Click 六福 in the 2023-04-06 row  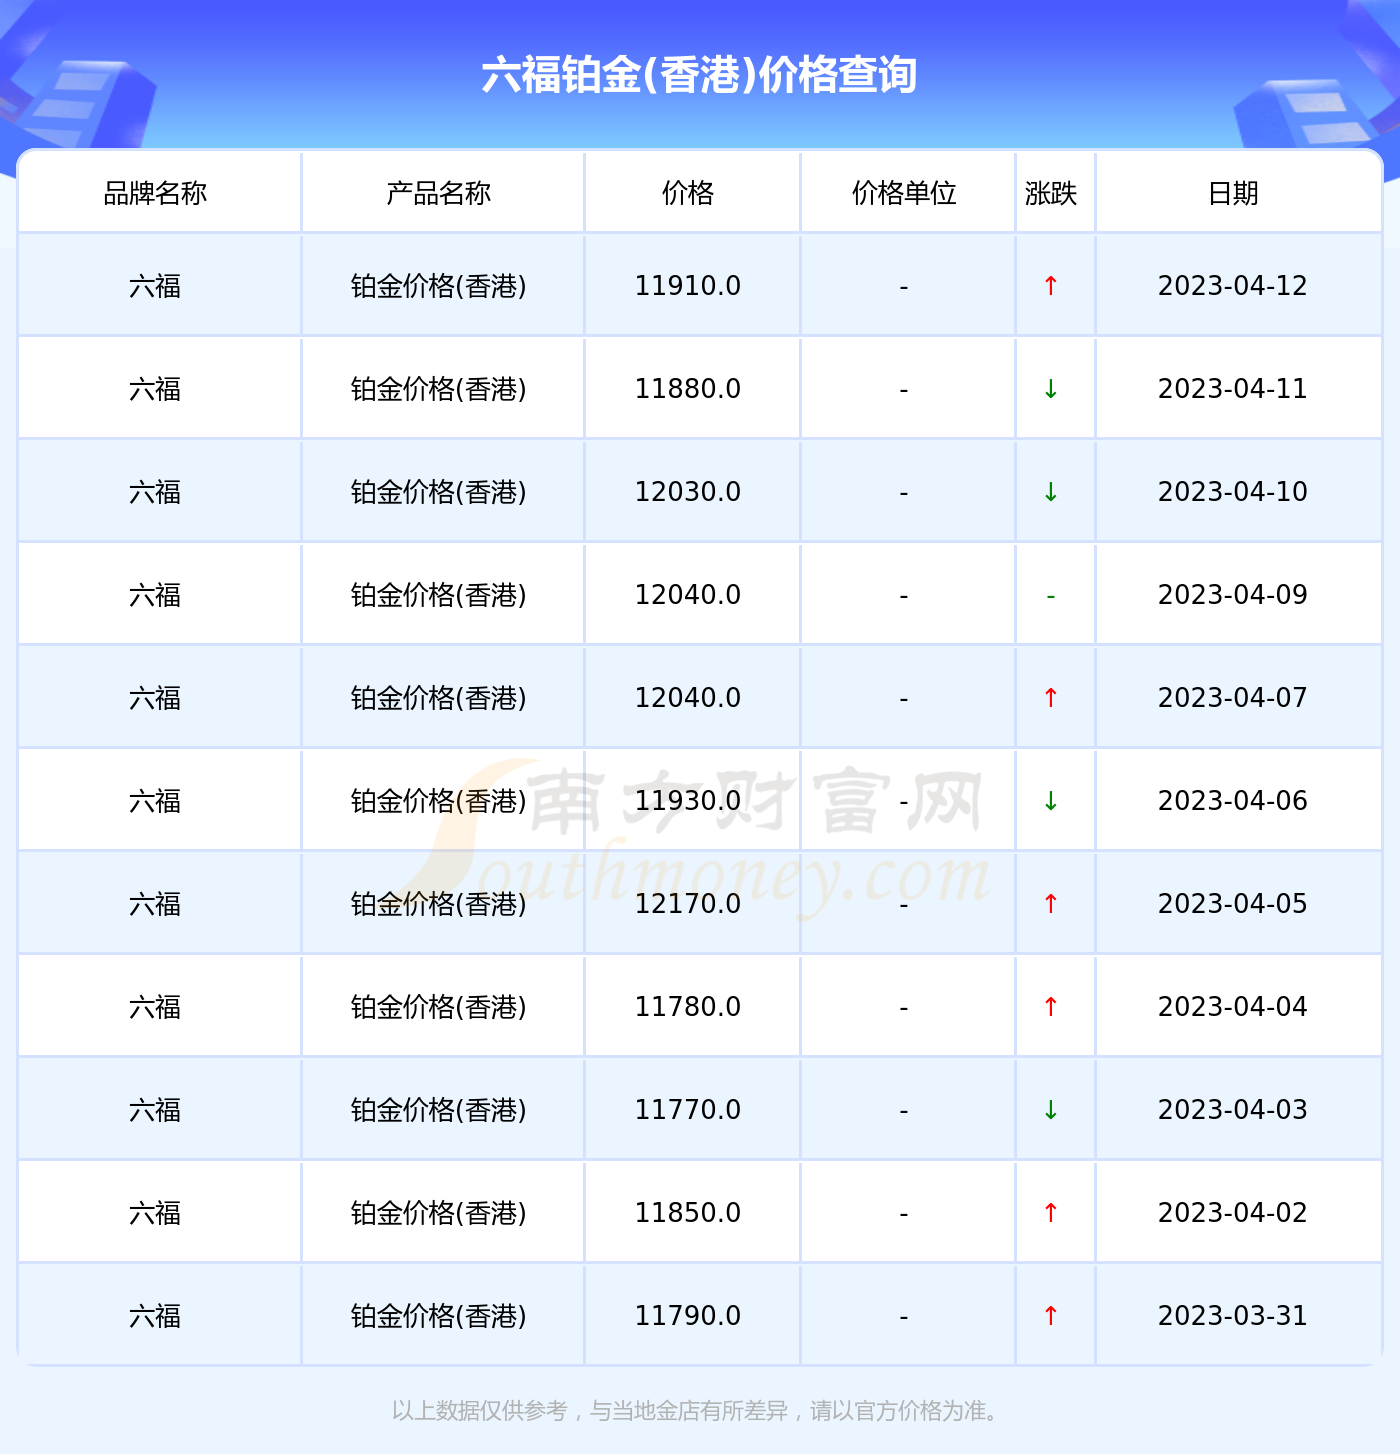155,801
